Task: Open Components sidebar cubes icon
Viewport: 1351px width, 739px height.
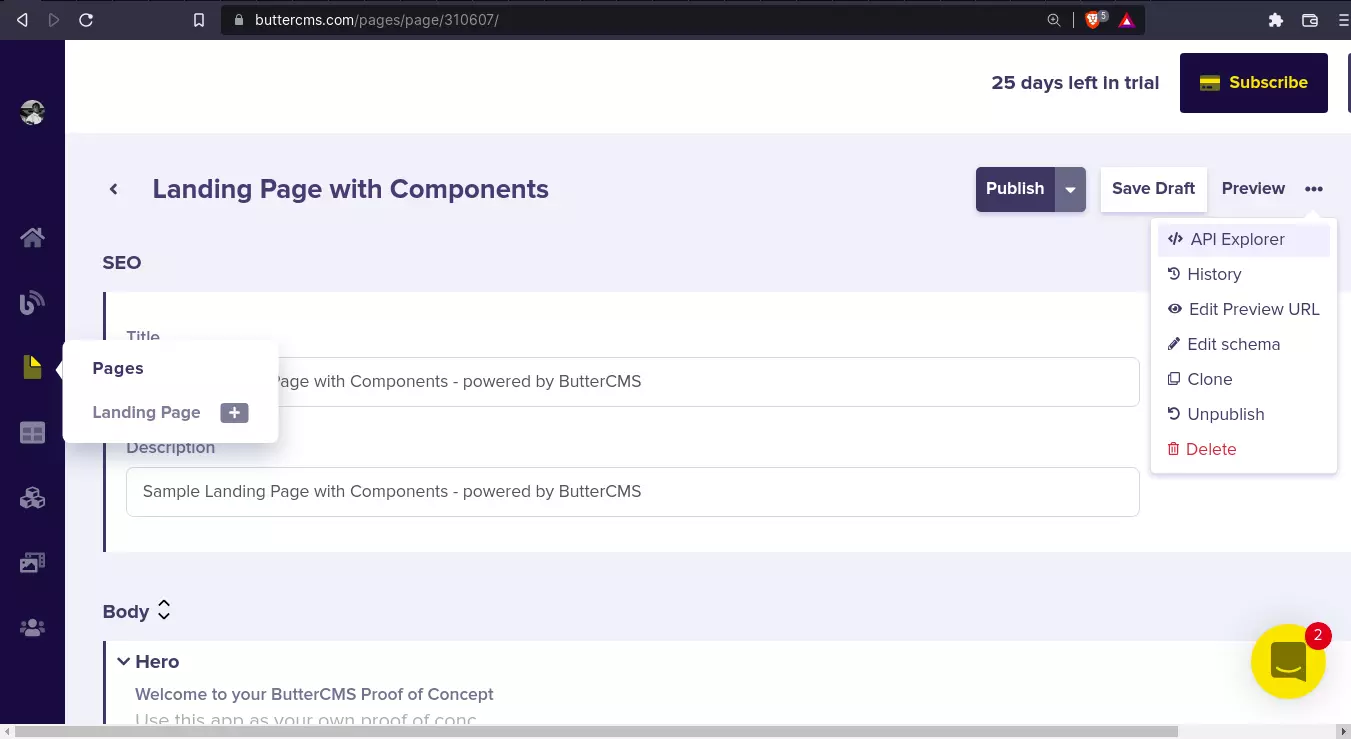Action: click(x=32, y=498)
